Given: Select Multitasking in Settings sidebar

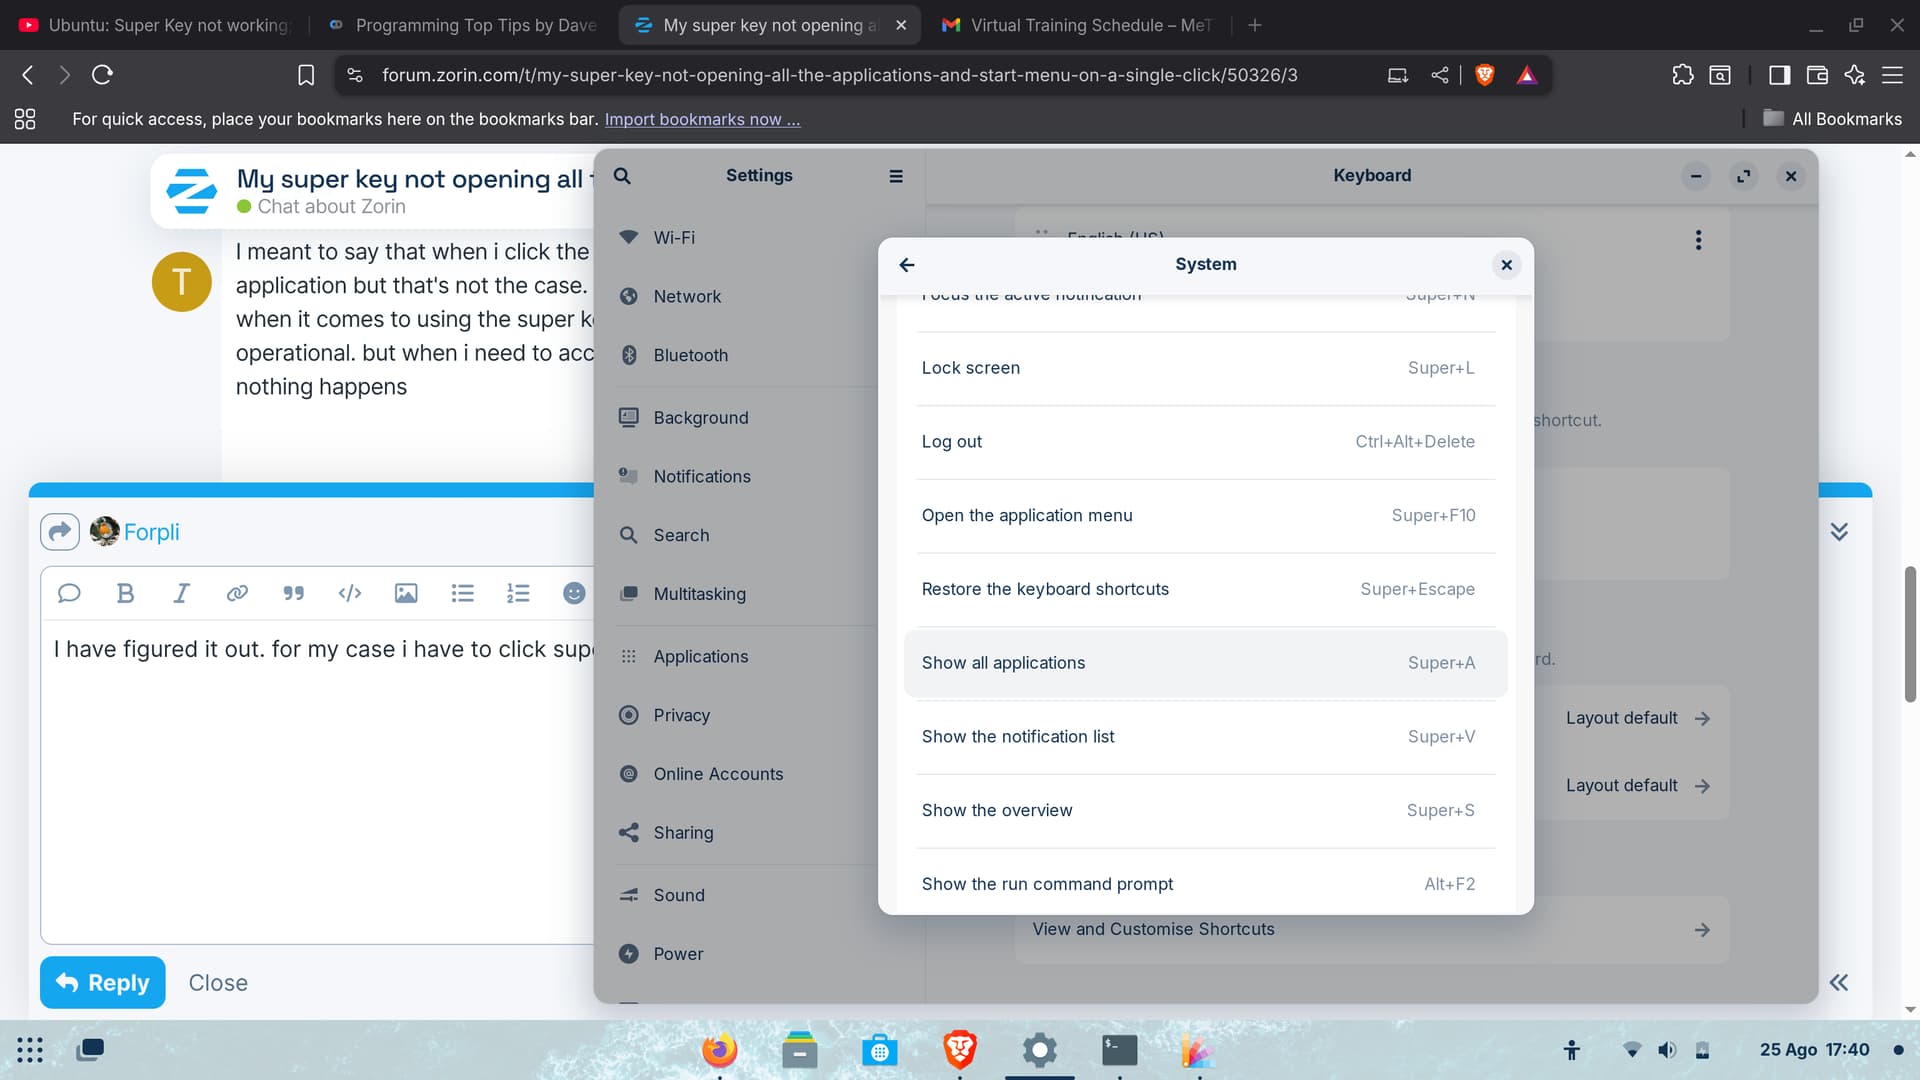Looking at the screenshot, I should pos(699,594).
